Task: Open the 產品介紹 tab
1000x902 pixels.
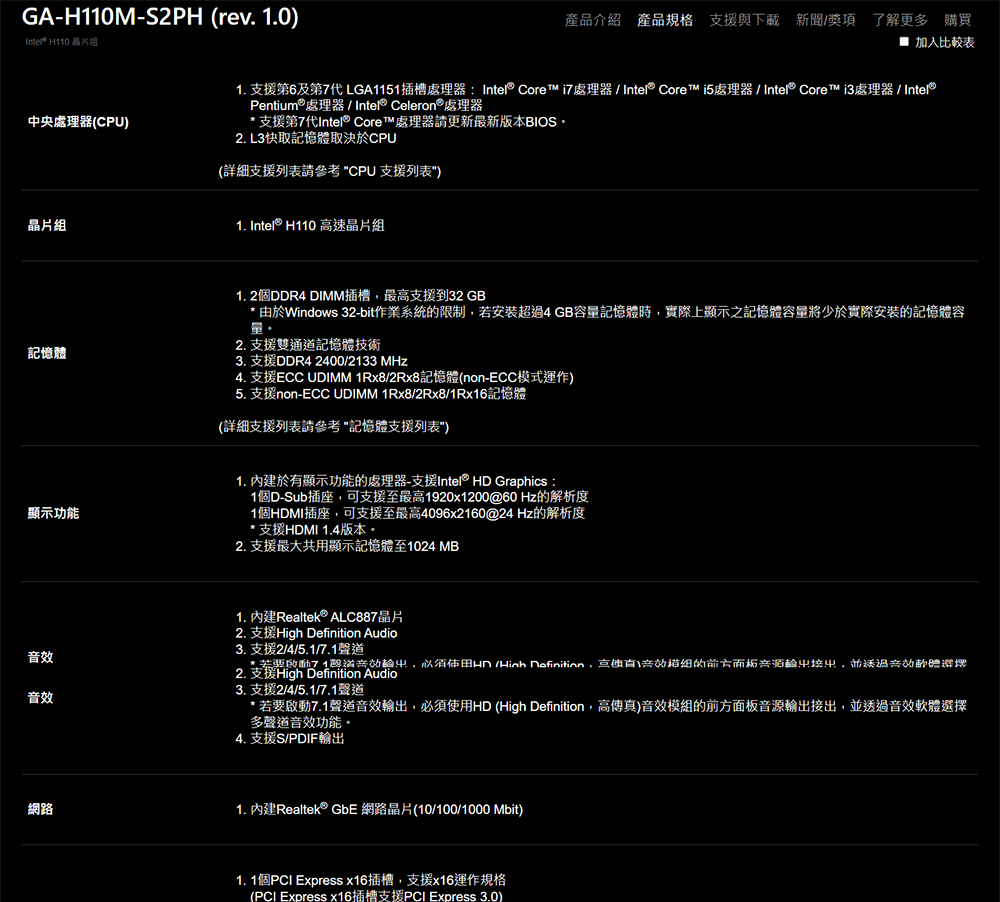Action: click(592, 20)
